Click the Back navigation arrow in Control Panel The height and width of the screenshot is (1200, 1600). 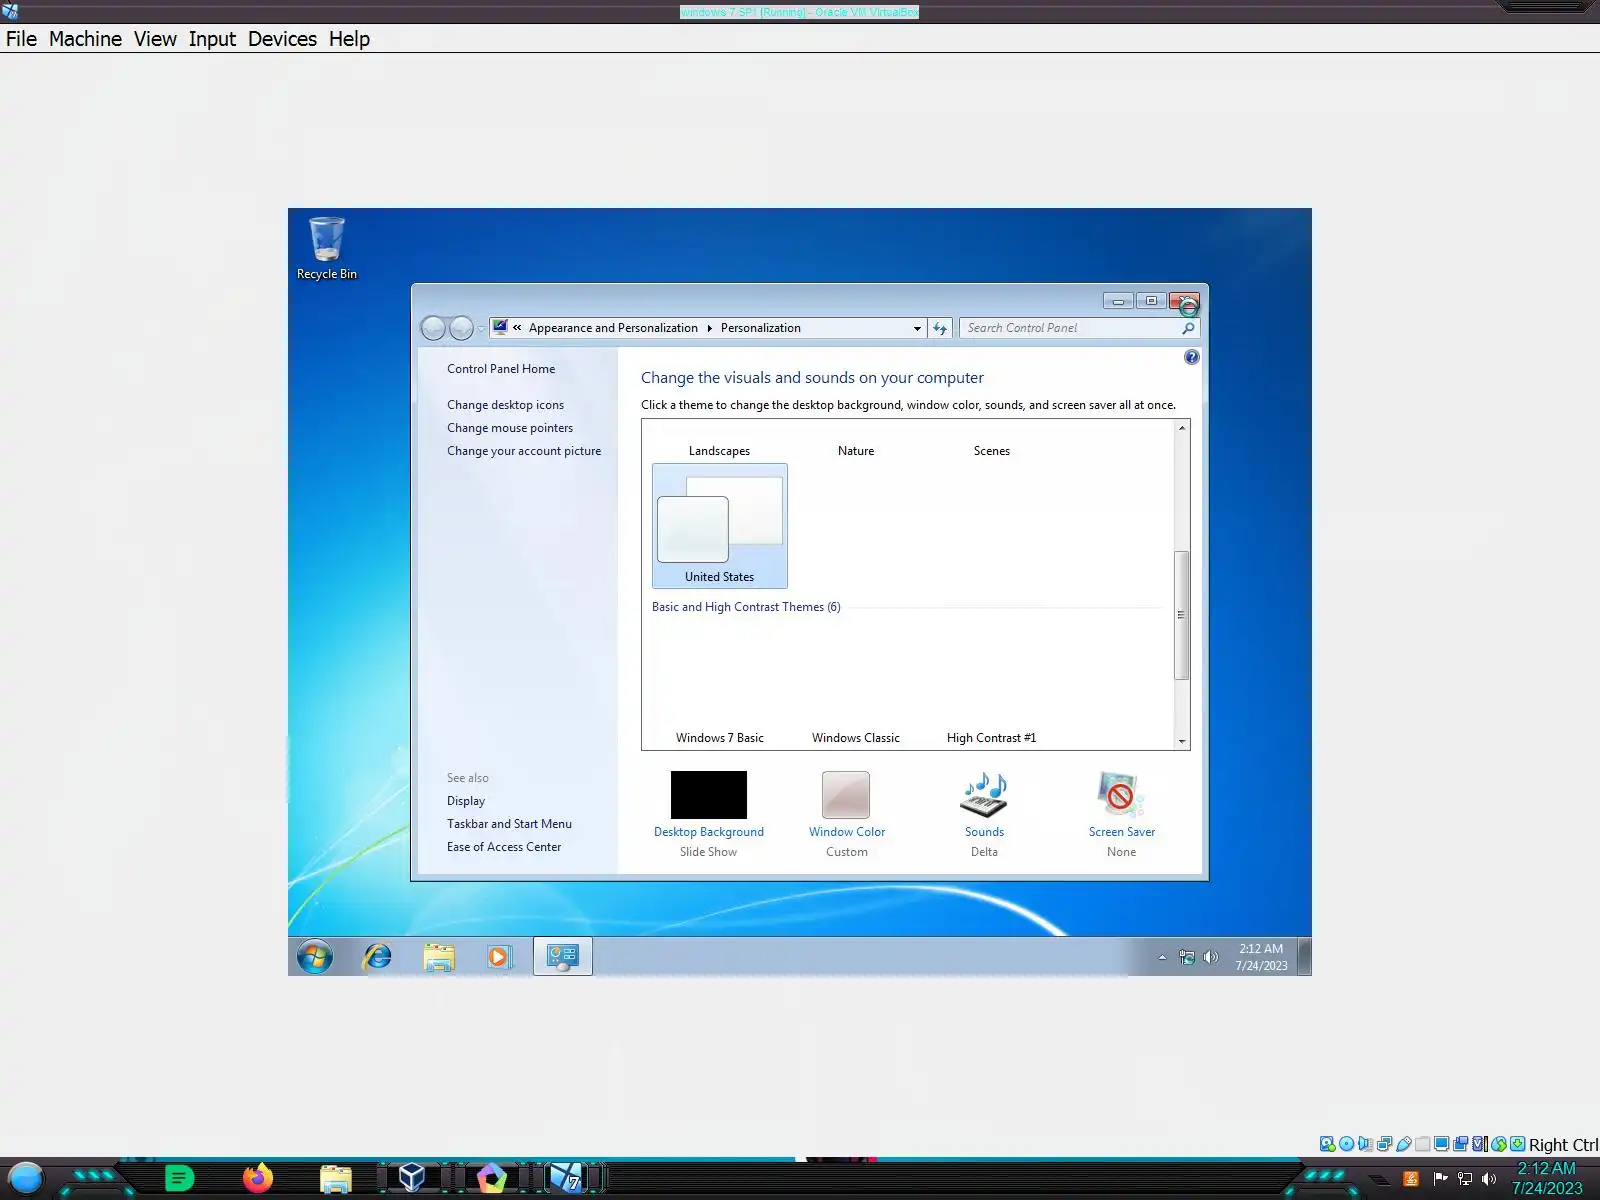pyautogui.click(x=433, y=328)
